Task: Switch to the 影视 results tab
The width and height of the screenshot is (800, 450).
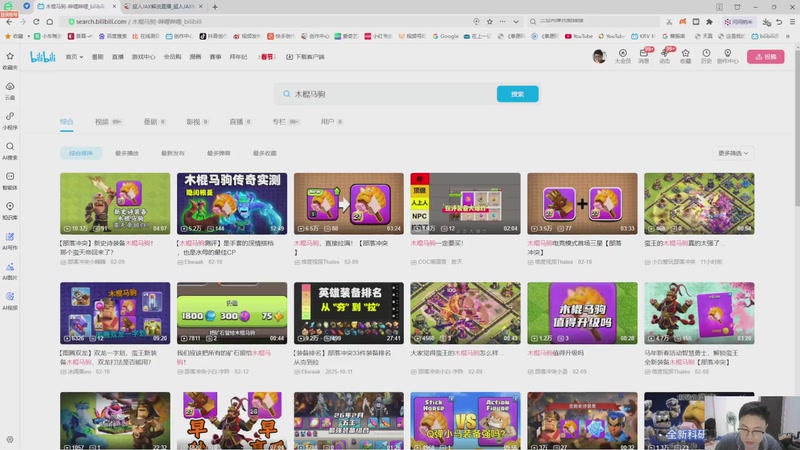Action: (x=197, y=122)
